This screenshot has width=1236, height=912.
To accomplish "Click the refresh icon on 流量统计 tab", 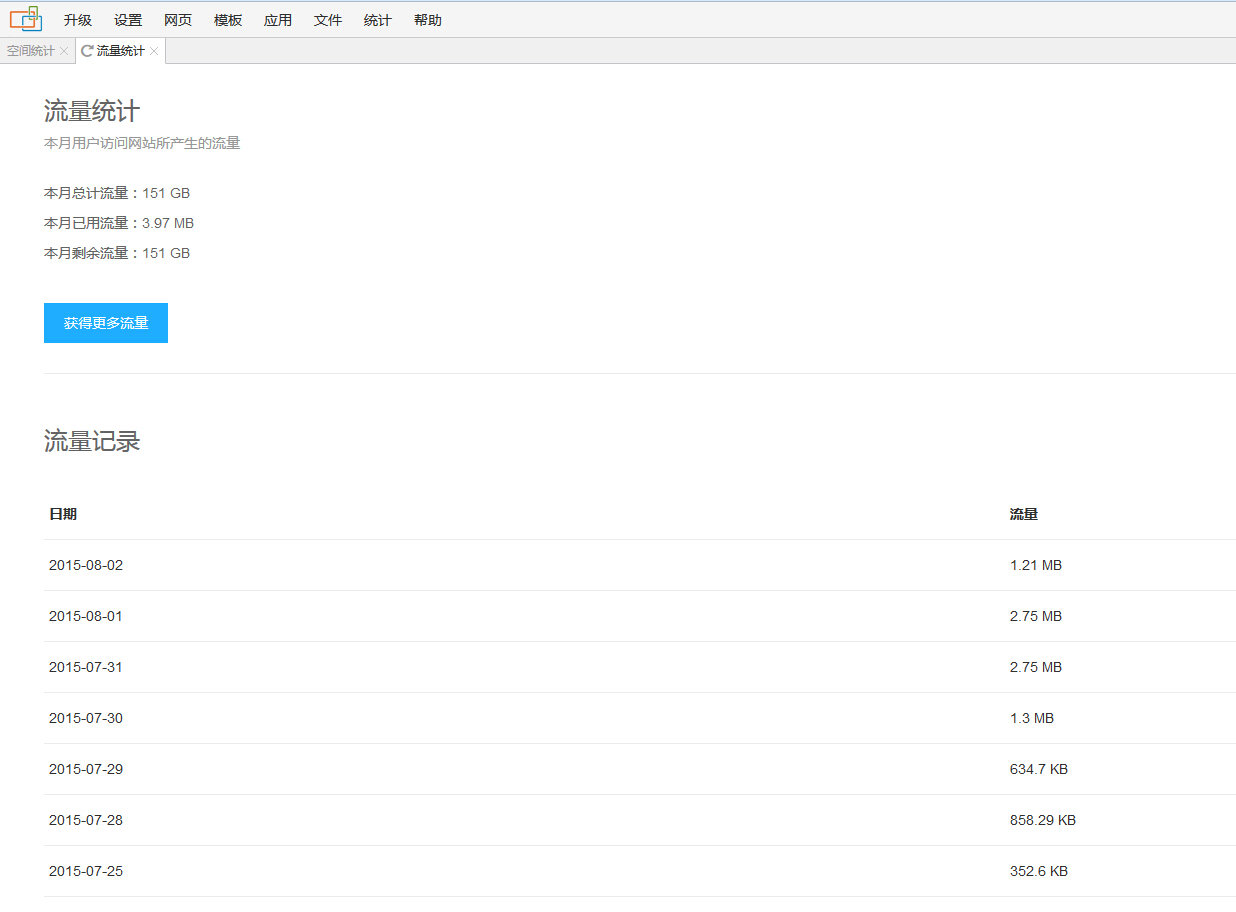I will (87, 51).
